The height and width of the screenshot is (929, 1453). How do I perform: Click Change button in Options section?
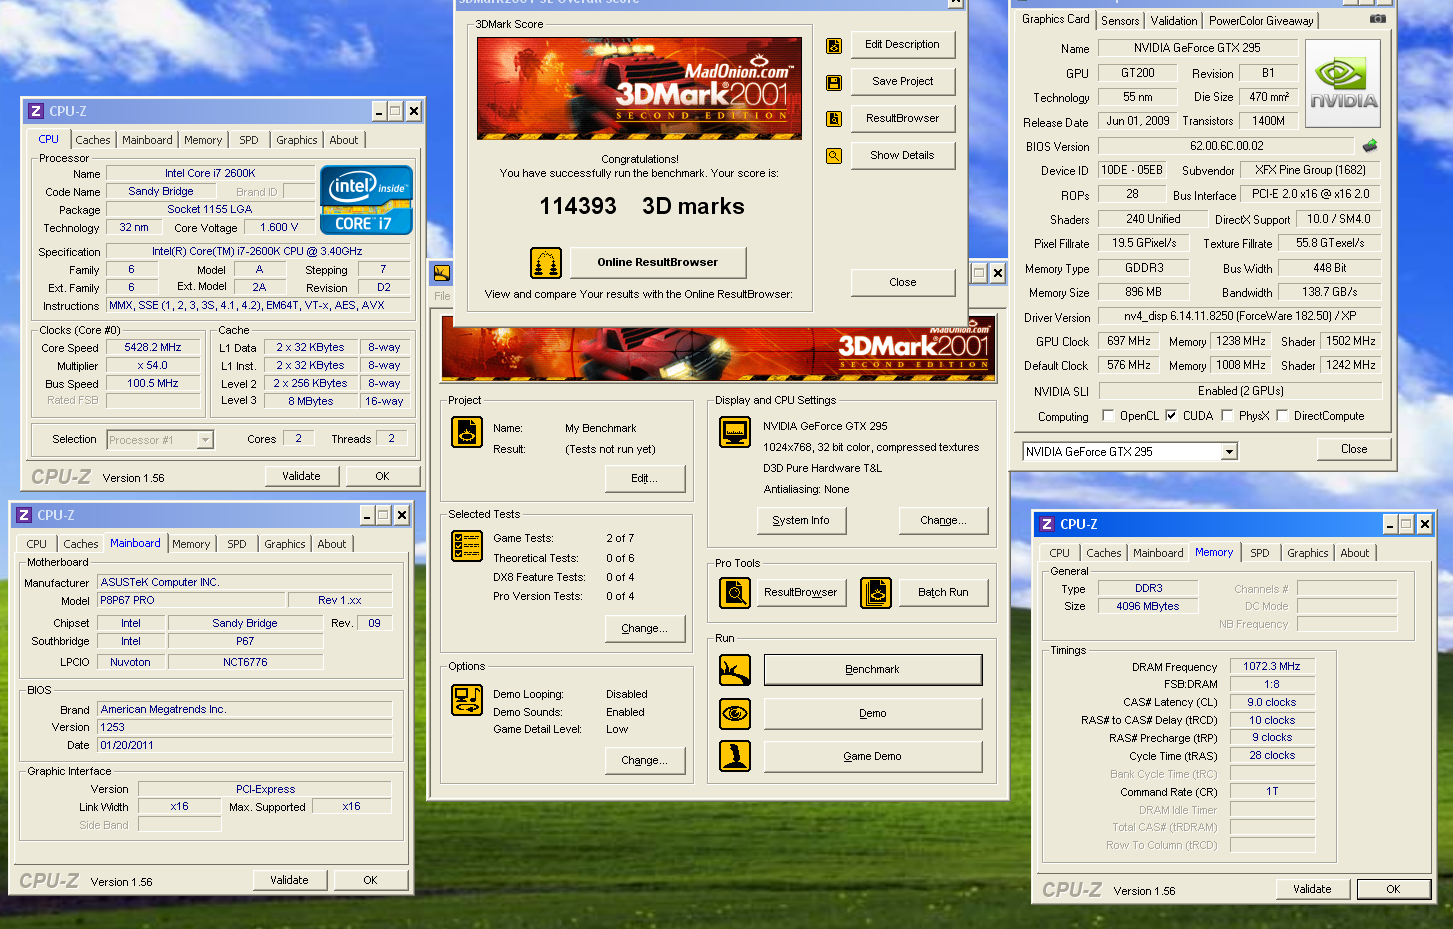click(x=645, y=761)
